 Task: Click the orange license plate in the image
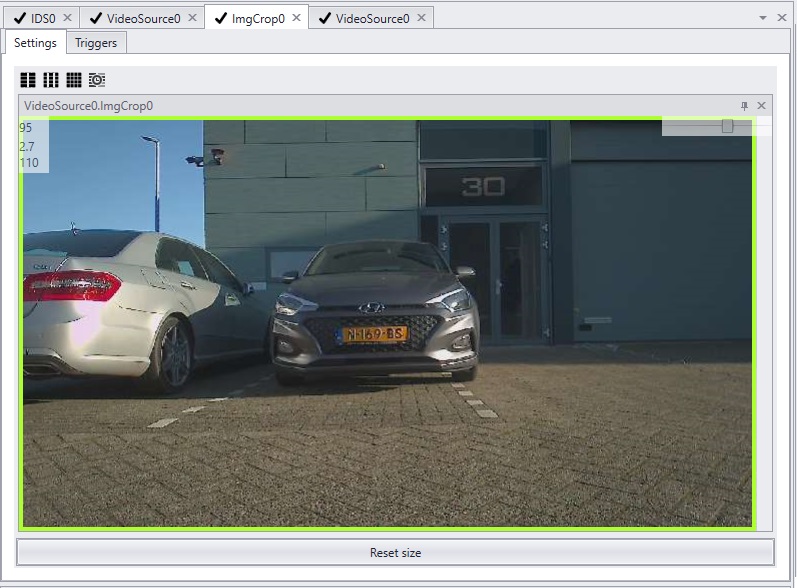(x=374, y=334)
